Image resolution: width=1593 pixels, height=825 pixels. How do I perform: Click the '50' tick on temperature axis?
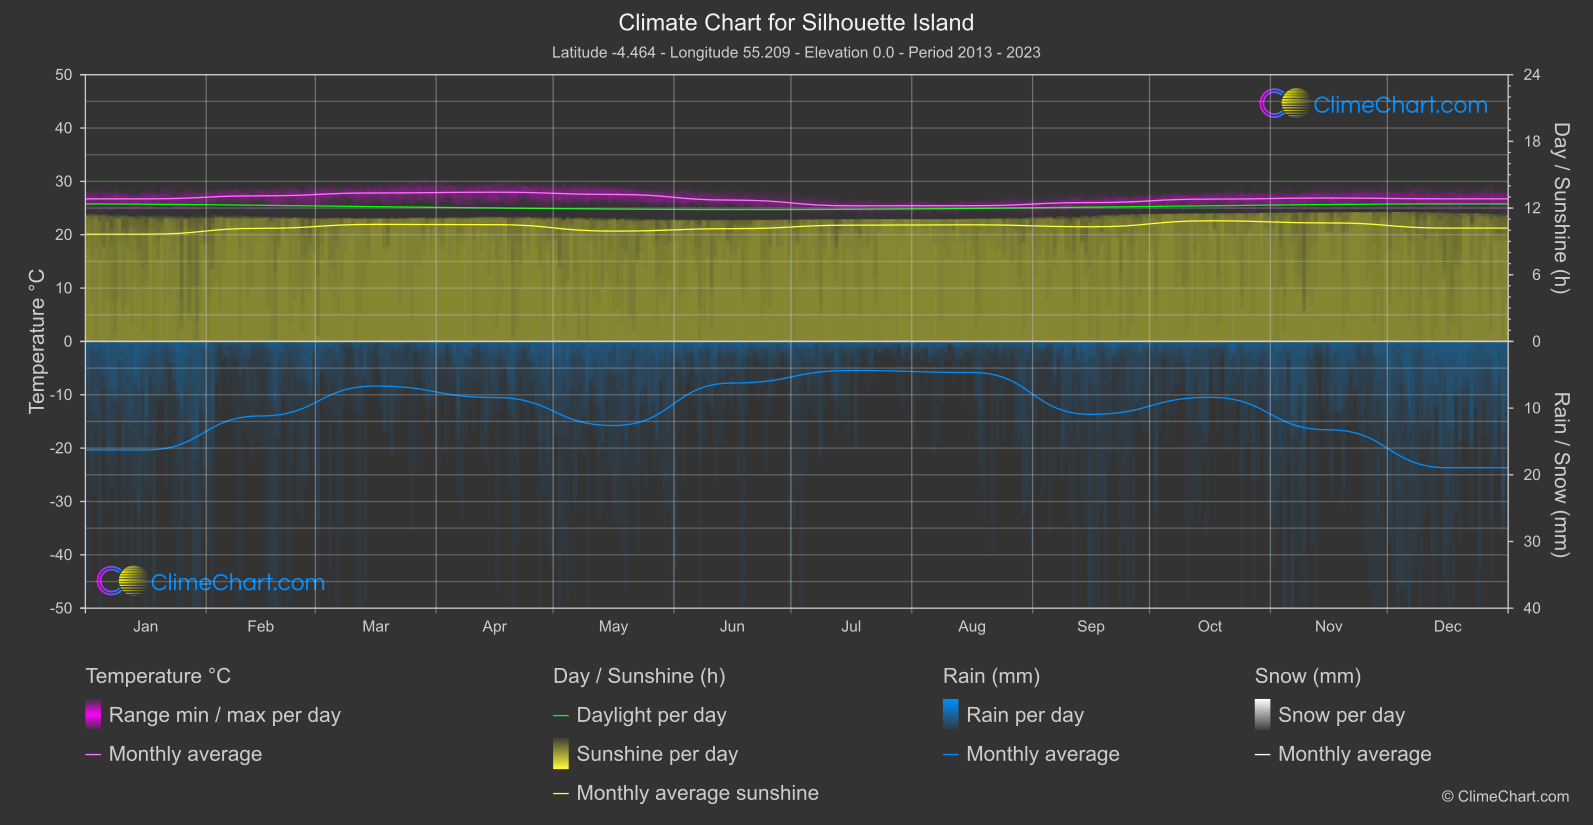(x=64, y=75)
